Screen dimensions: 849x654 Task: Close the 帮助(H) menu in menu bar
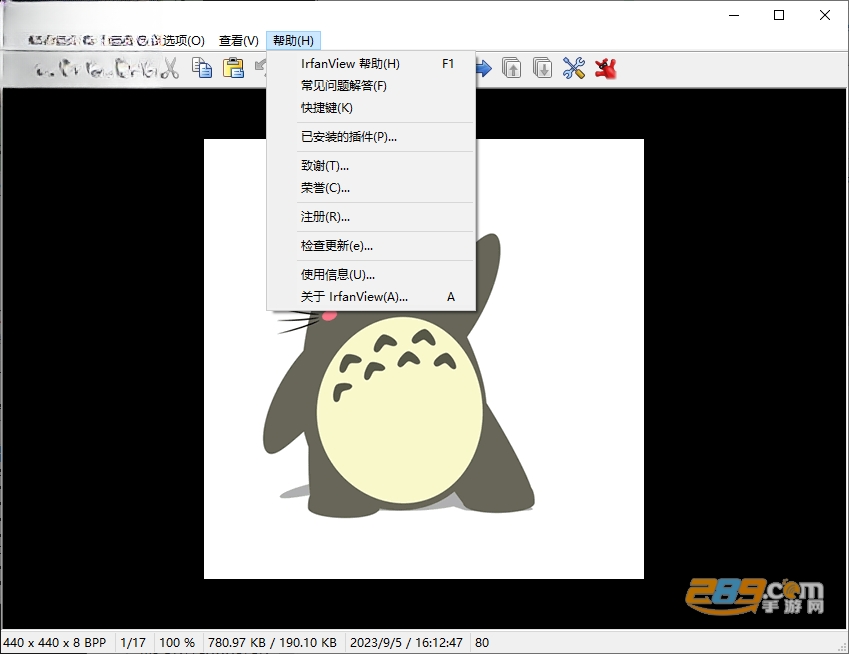(293, 41)
